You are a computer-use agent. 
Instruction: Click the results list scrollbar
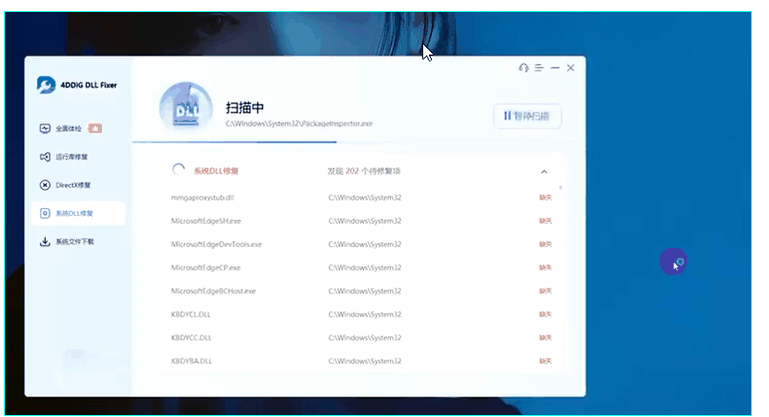tap(560, 187)
